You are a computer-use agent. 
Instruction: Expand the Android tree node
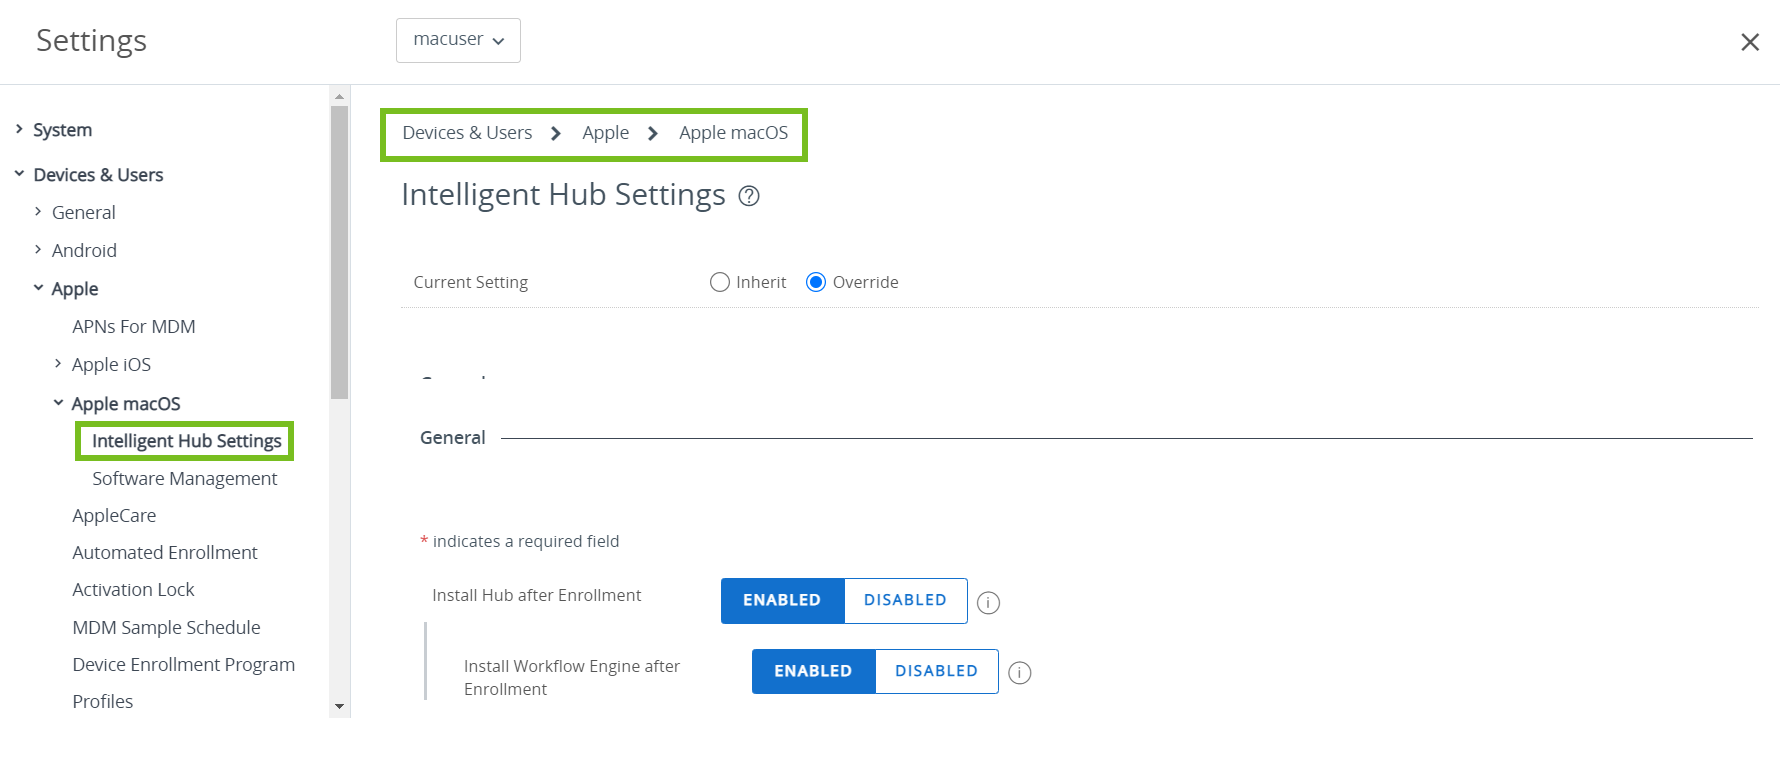[x=38, y=250]
